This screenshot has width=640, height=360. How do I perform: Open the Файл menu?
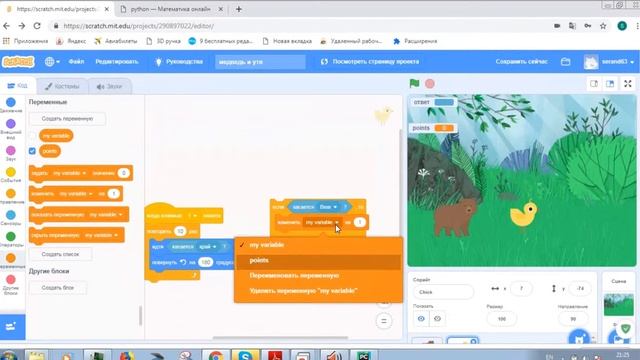76,62
